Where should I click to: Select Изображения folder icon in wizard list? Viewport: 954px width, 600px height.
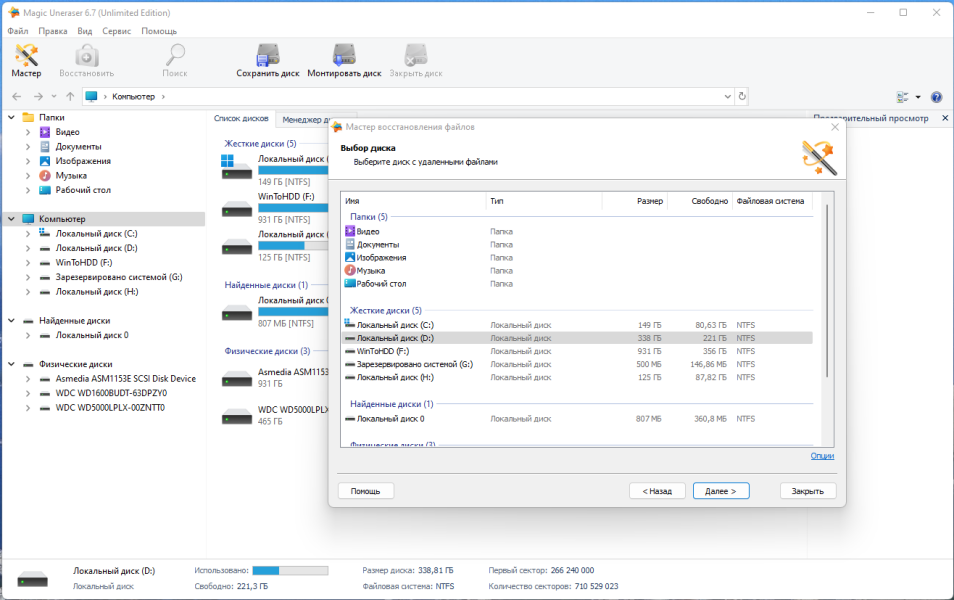click(x=350, y=257)
